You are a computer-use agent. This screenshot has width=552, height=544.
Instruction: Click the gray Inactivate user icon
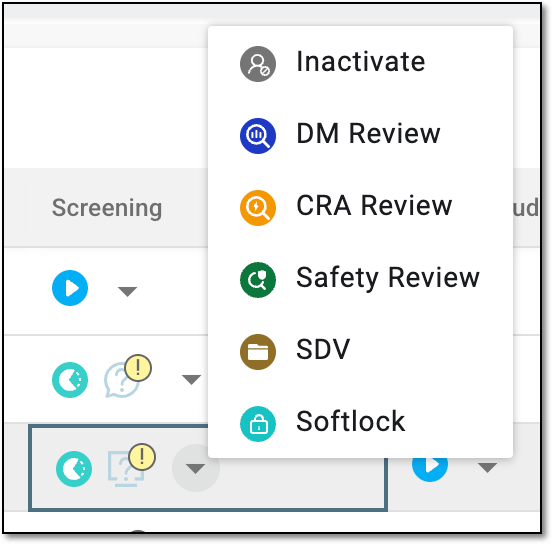pos(258,64)
